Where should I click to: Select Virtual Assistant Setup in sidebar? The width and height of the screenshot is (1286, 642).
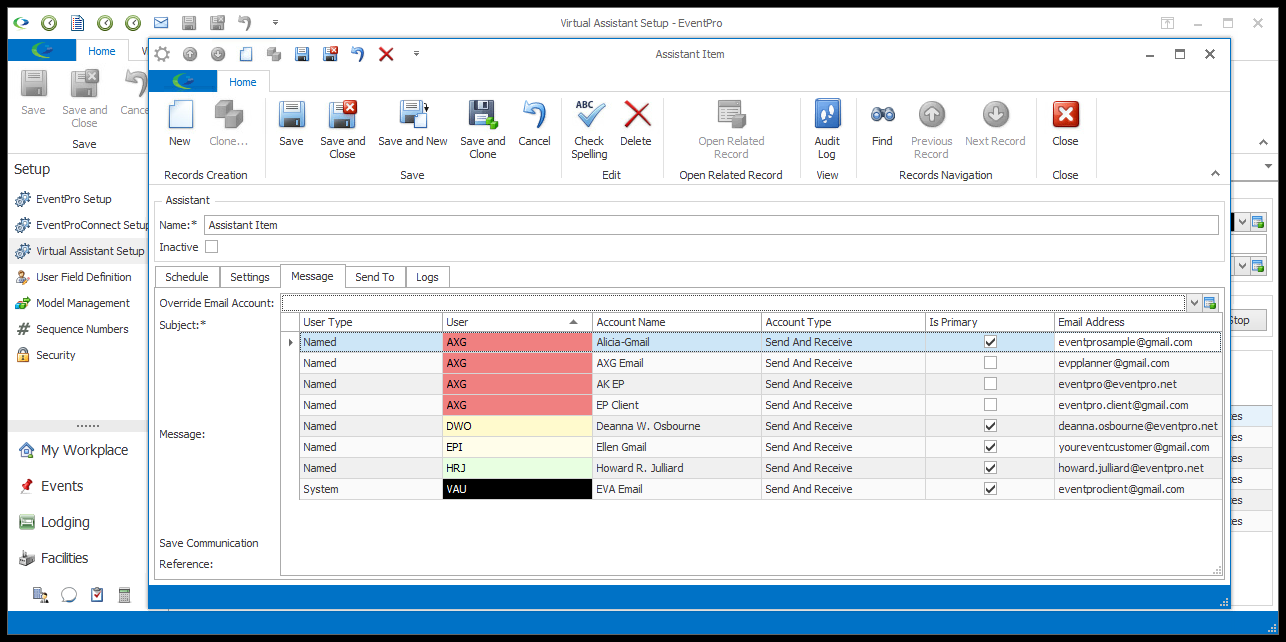tap(80, 251)
